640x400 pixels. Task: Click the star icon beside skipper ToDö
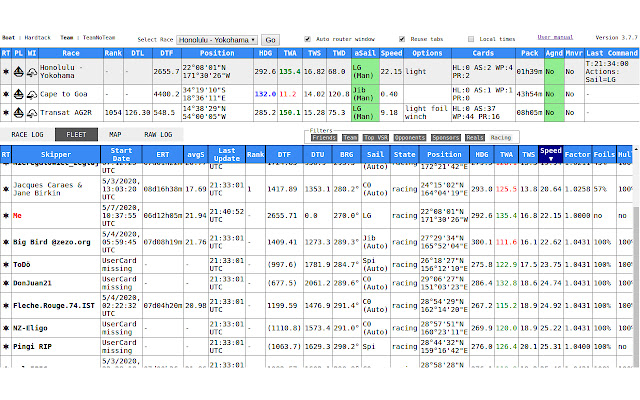point(6,264)
